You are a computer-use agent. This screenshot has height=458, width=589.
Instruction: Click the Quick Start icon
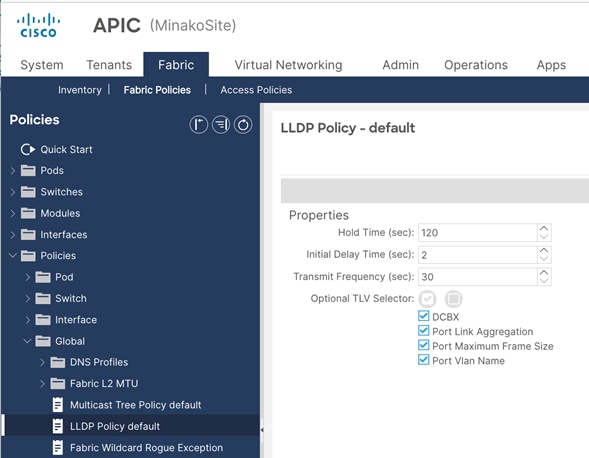click(28, 150)
